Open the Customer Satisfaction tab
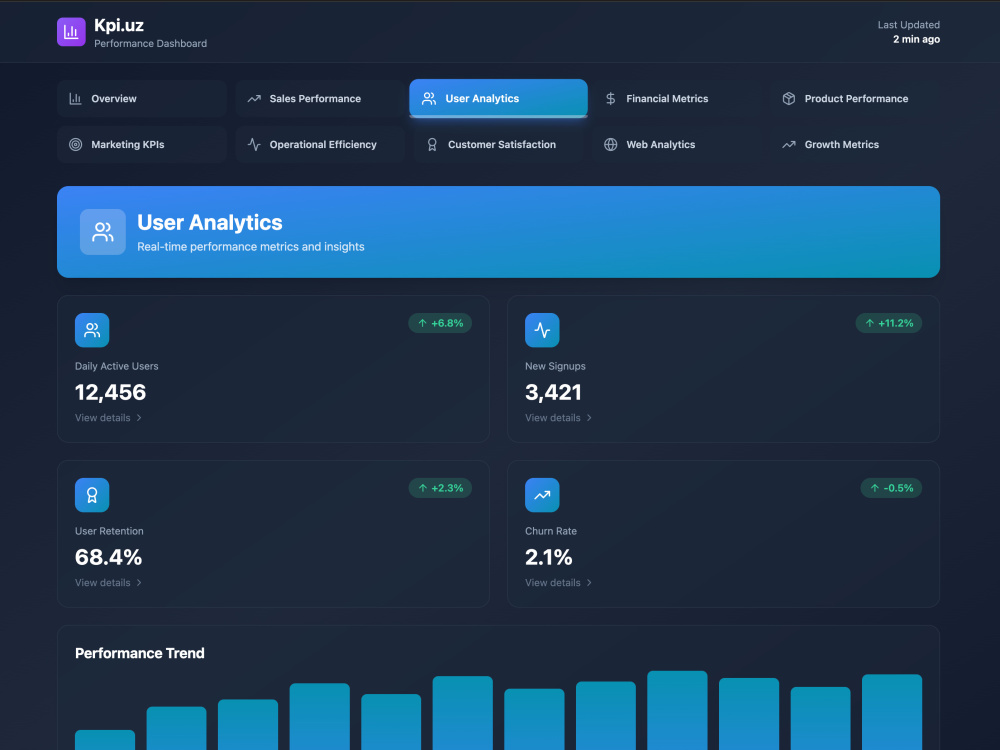The height and width of the screenshot is (750, 1000). tap(498, 145)
